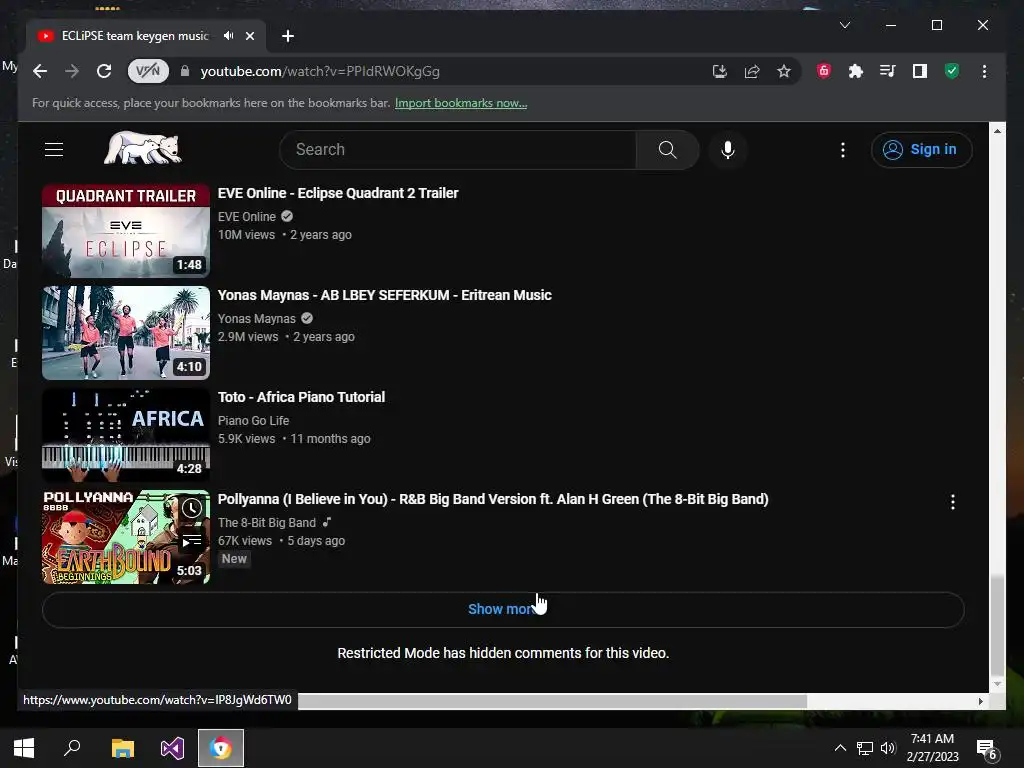The height and width of the screenshot is (768, 1024).
Task: Visit The 8-Bit Big Band channel
Action: click(x=266, y=522)
